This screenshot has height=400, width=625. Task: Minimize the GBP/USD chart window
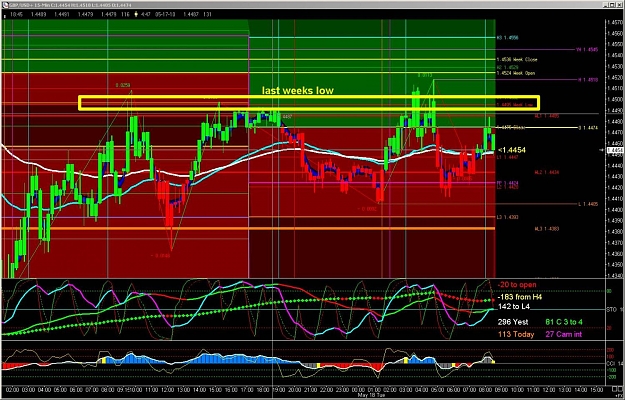606,5
